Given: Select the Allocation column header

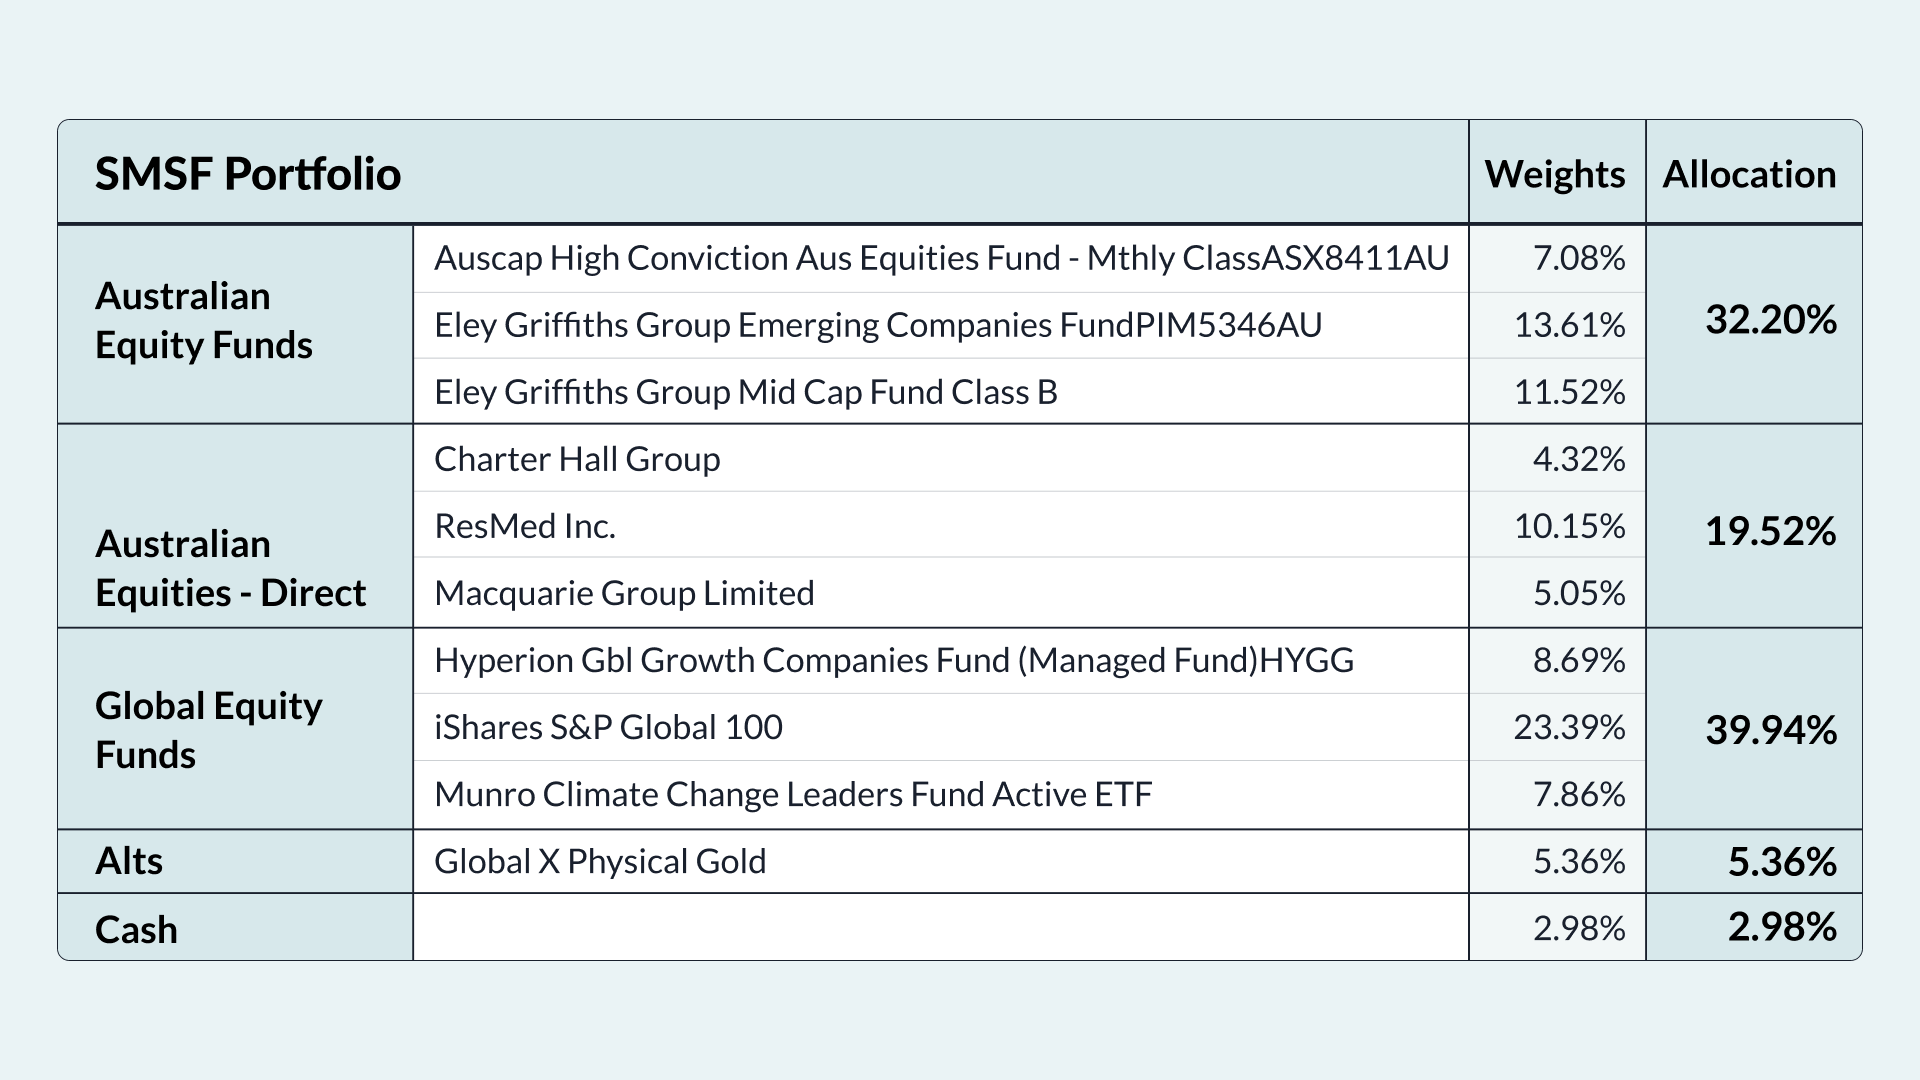Looking at the screenshot, I should (x=1749, y=174).
